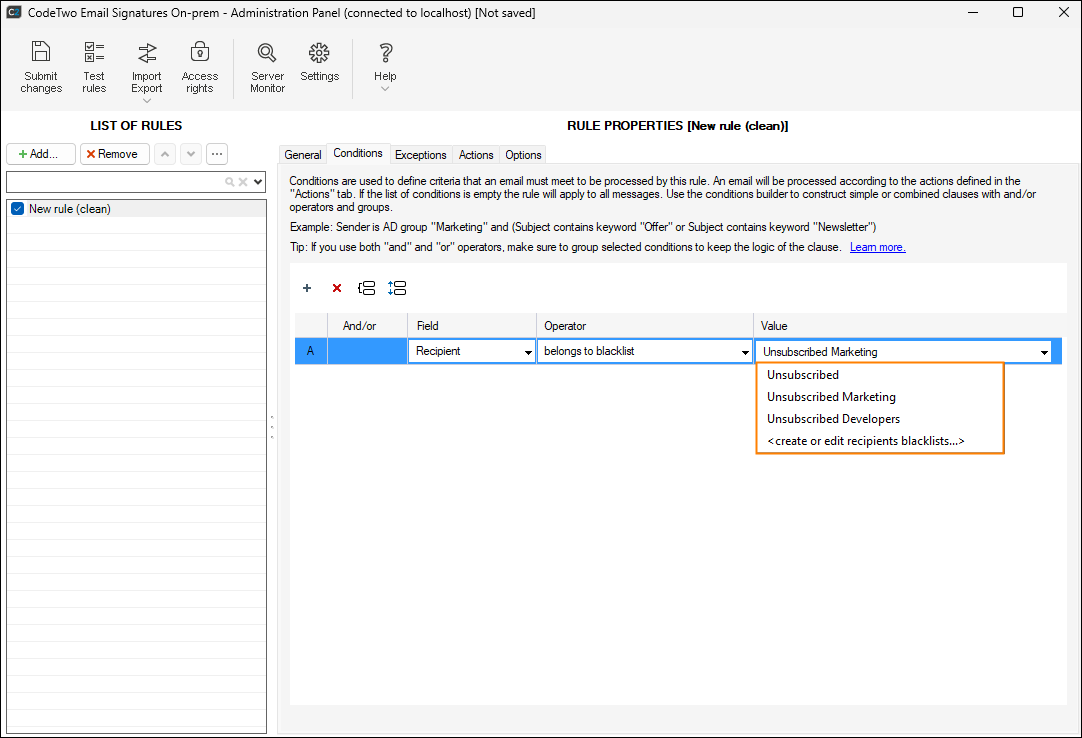Launch the Server Monitor

coord(267,53)
